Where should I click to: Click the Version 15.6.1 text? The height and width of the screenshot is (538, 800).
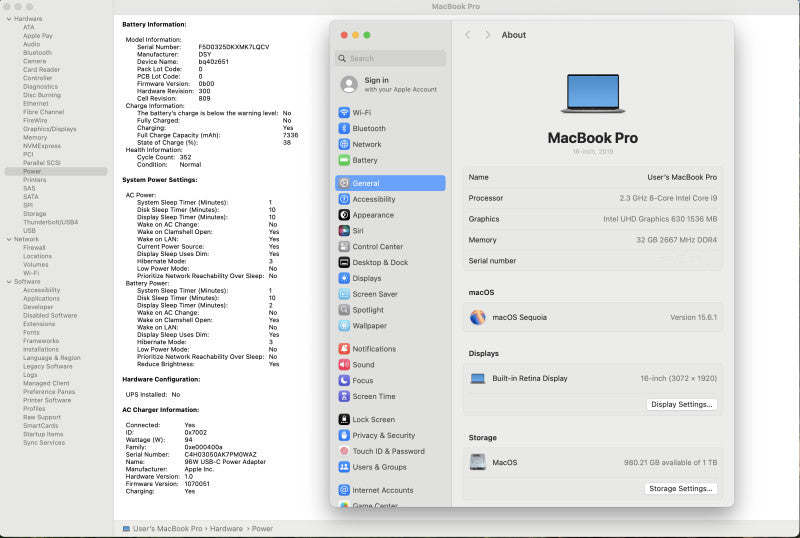693,317
